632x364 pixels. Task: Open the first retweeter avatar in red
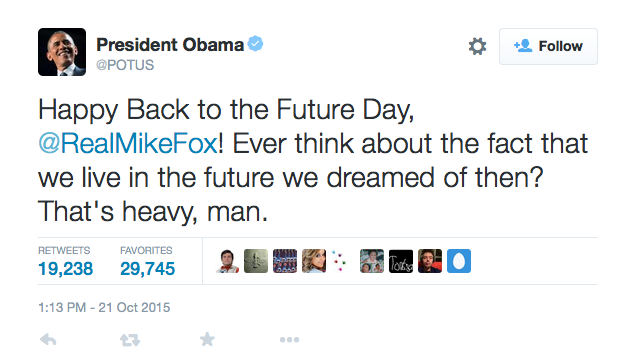pyautogui.click(x=227, y=261)
